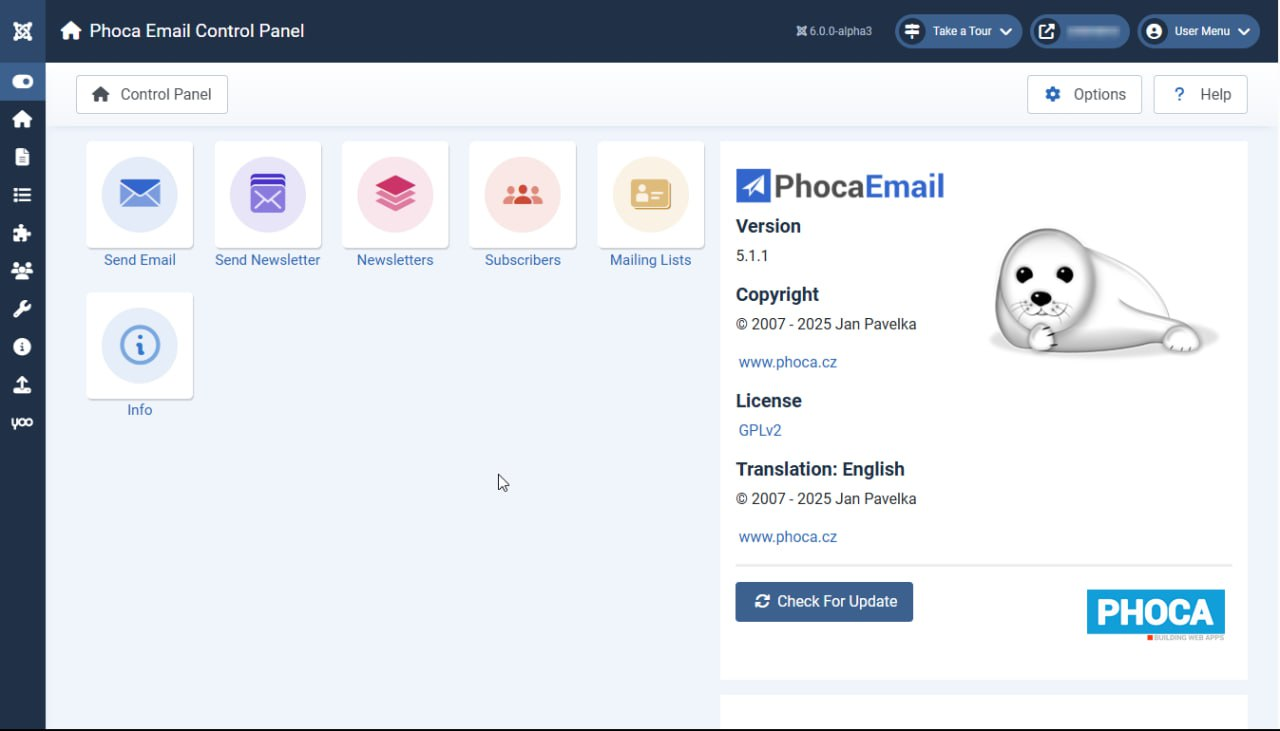1280x731 pixels.
Task: Open the Subscribers group icon
Action: 523,194
